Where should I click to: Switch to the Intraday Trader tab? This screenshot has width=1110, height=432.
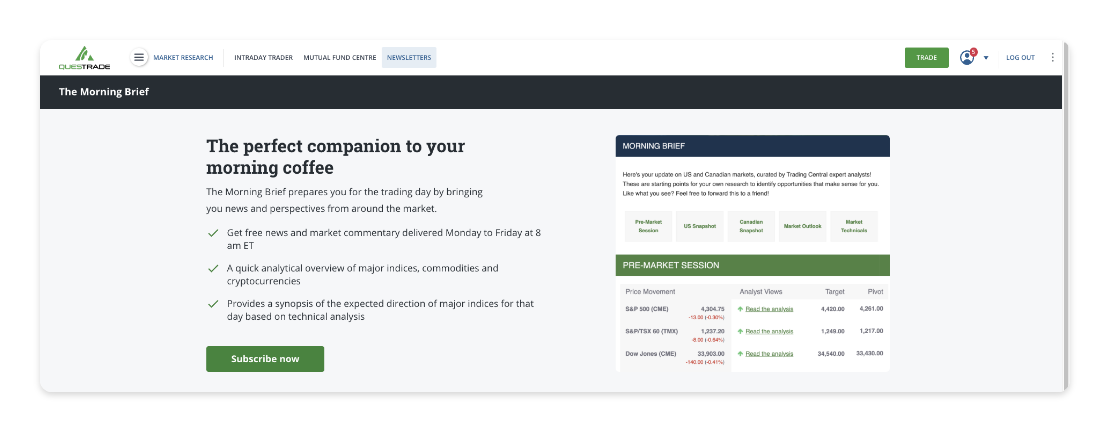click(263, 58)
